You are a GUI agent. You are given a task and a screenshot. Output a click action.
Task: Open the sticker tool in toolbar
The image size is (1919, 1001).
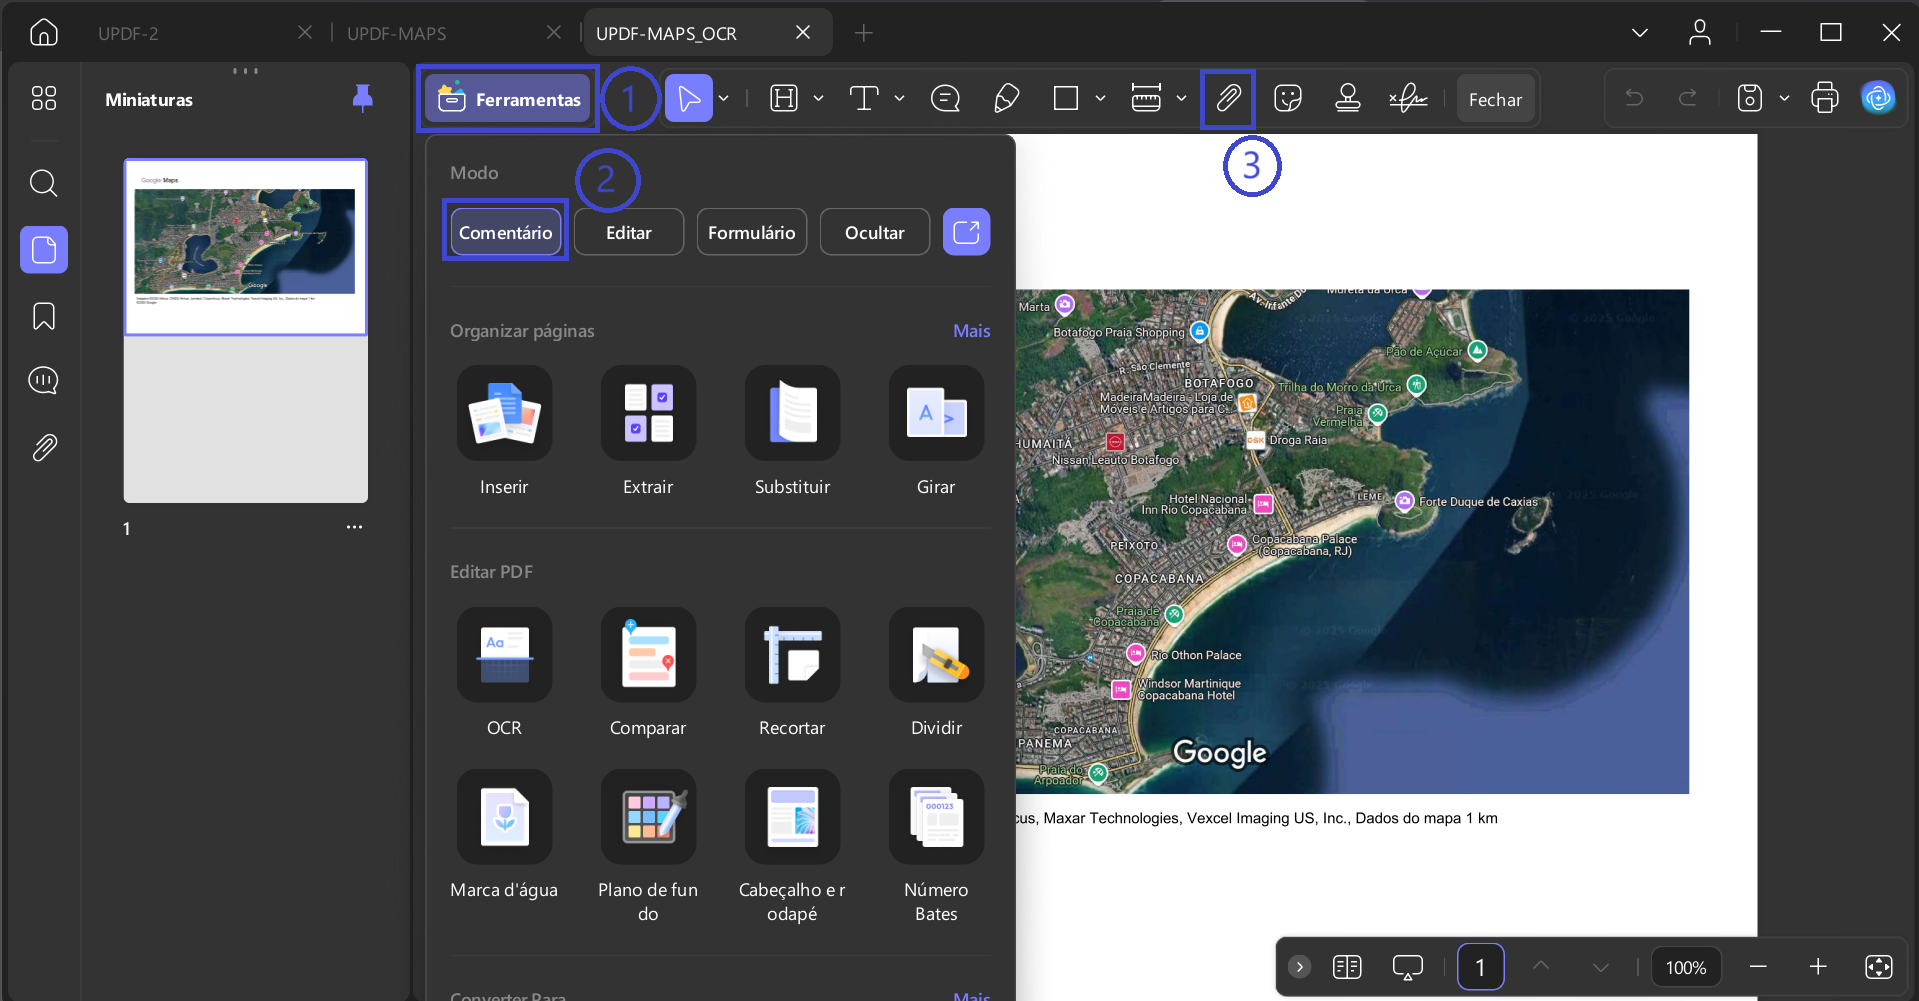point(1288,98)
